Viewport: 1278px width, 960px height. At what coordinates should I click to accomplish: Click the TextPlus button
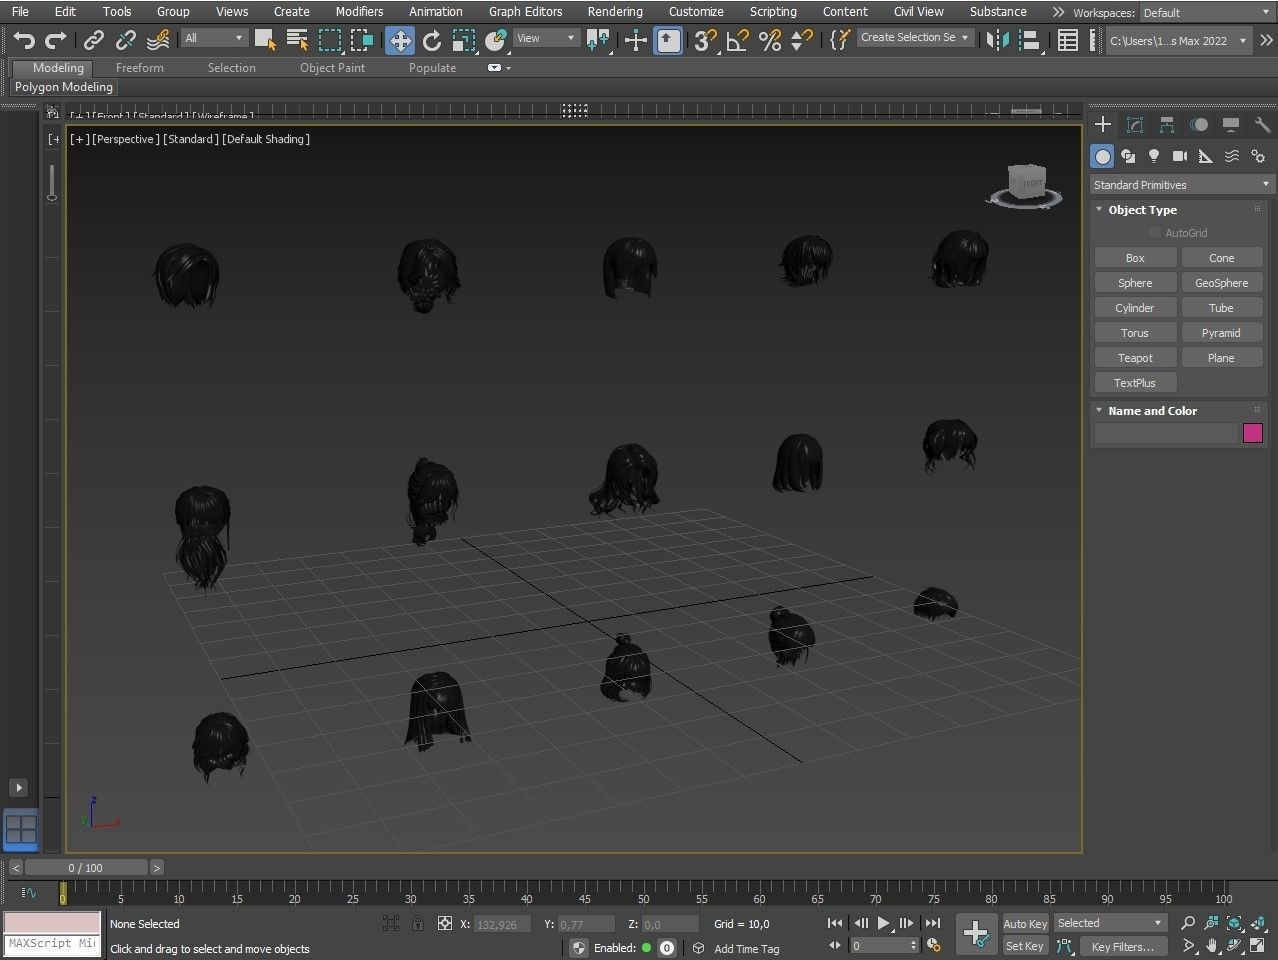tap(1135, 383)
